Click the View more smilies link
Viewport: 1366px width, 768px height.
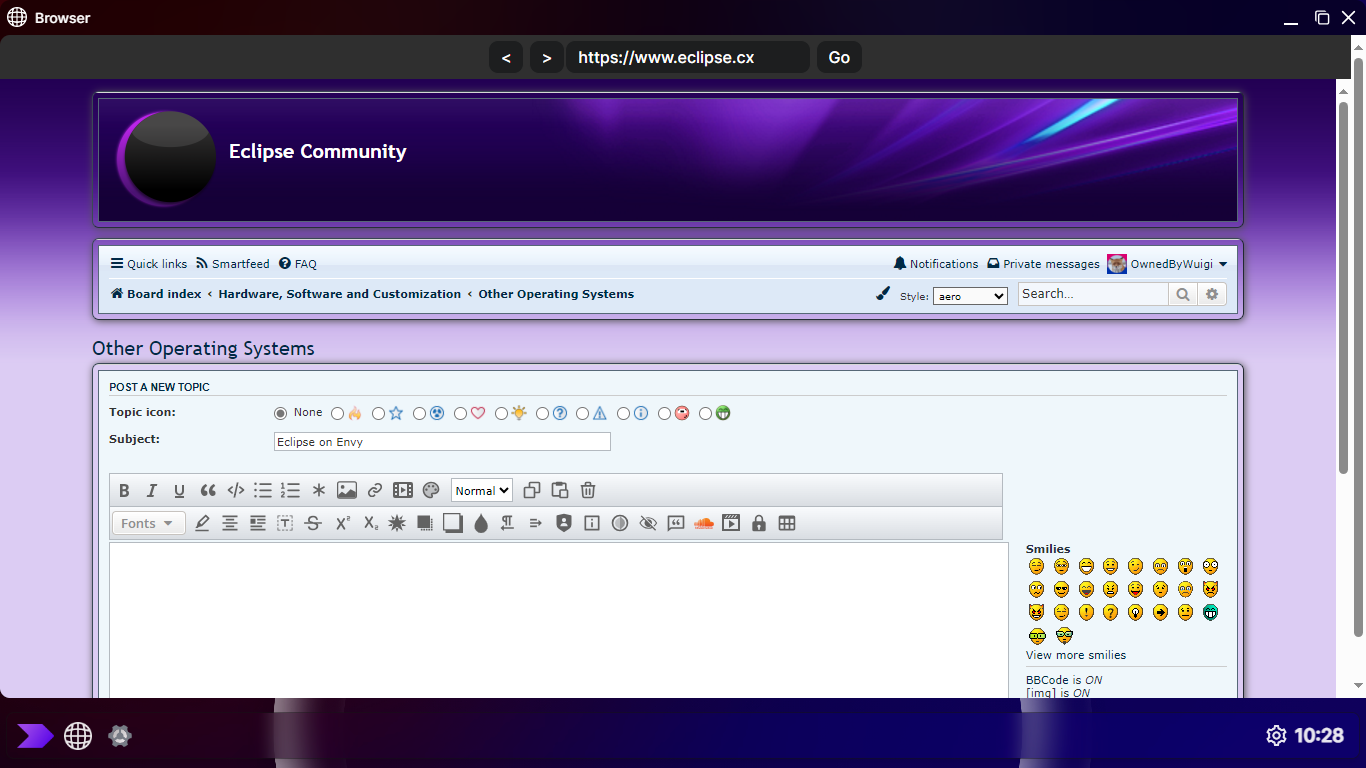(x=1075, y=655)
